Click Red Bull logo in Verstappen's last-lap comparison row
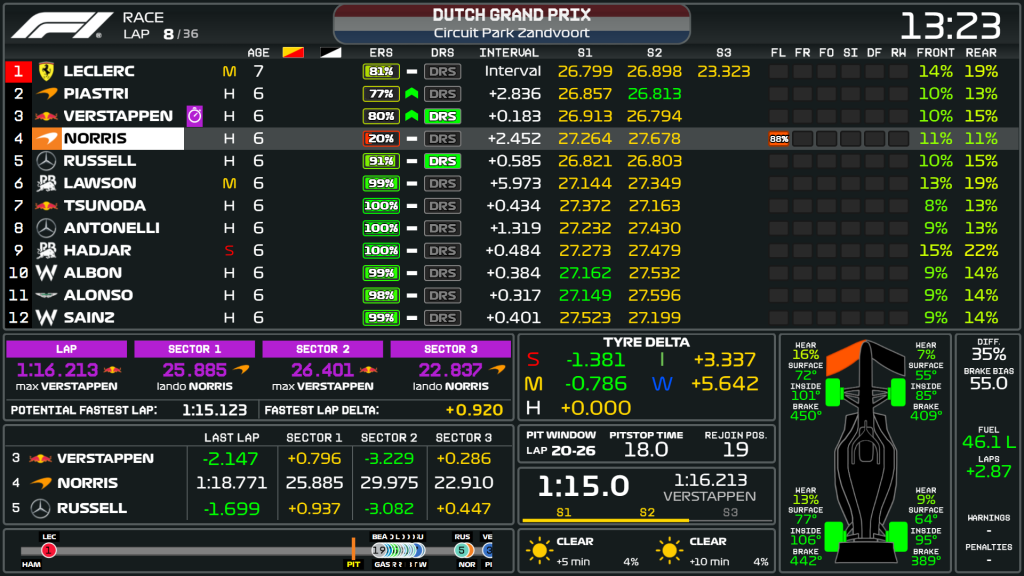This screenshot has height=576, width=1024. tap(40, 459)
